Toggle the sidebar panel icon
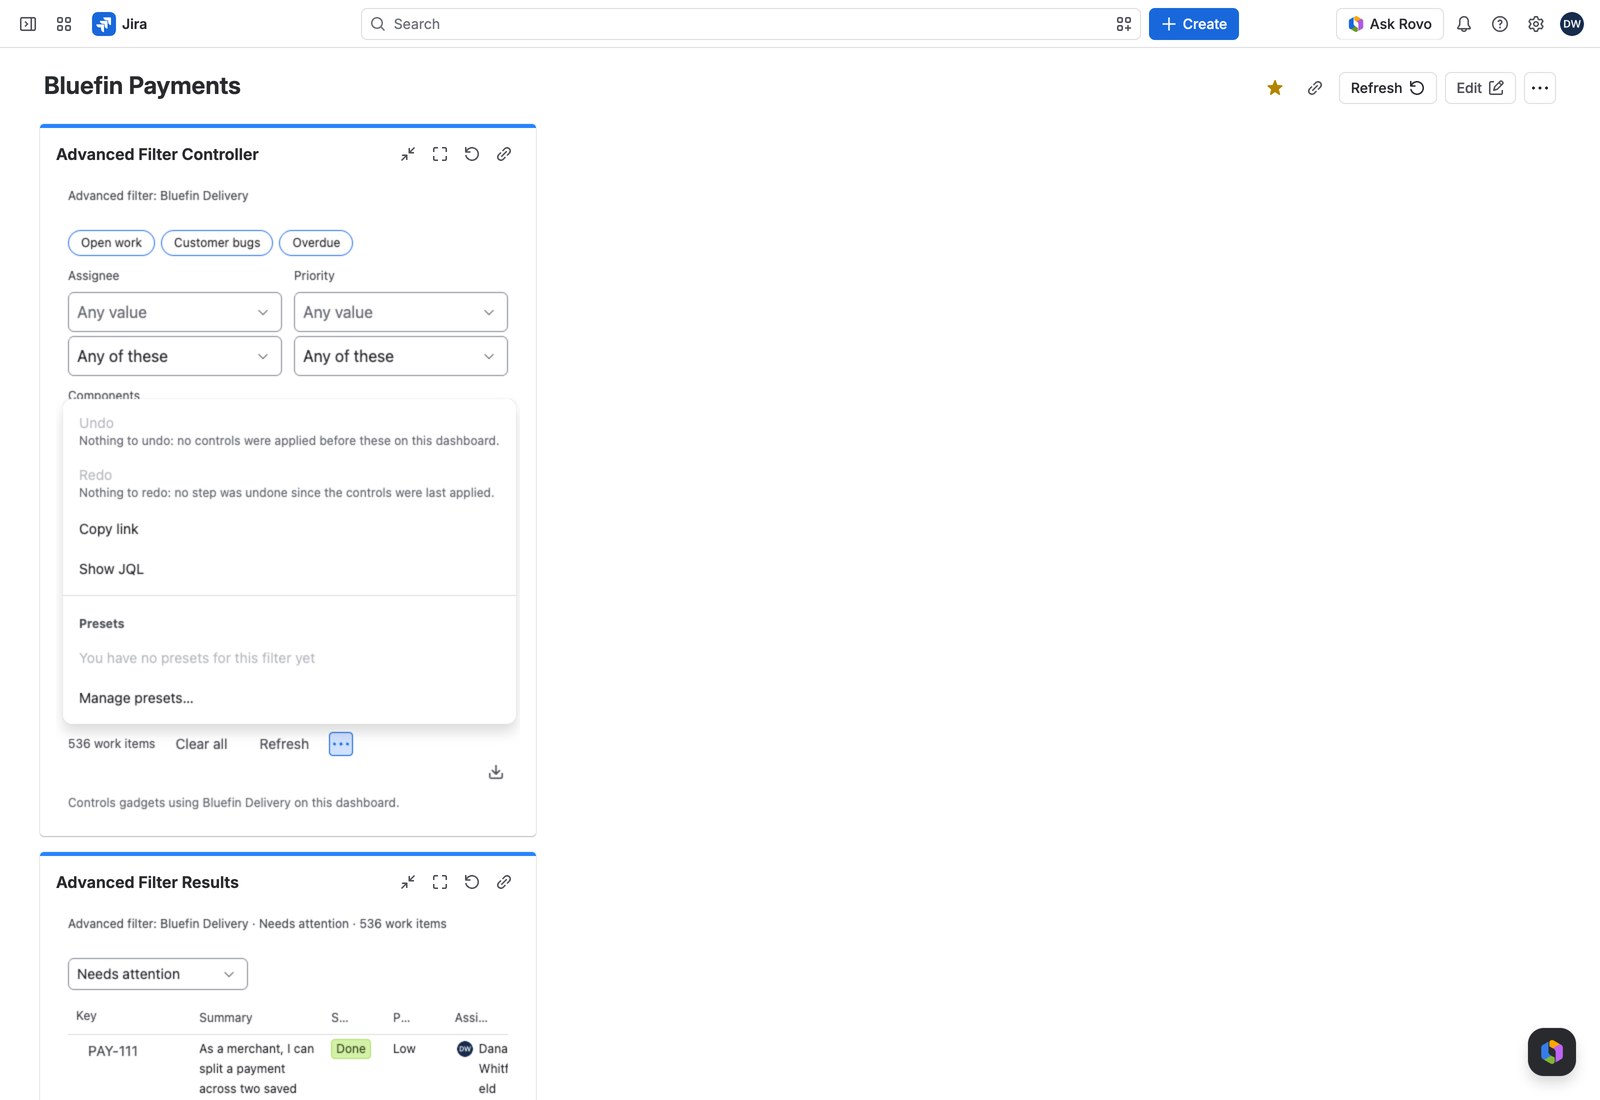 [x=28, y=24]
